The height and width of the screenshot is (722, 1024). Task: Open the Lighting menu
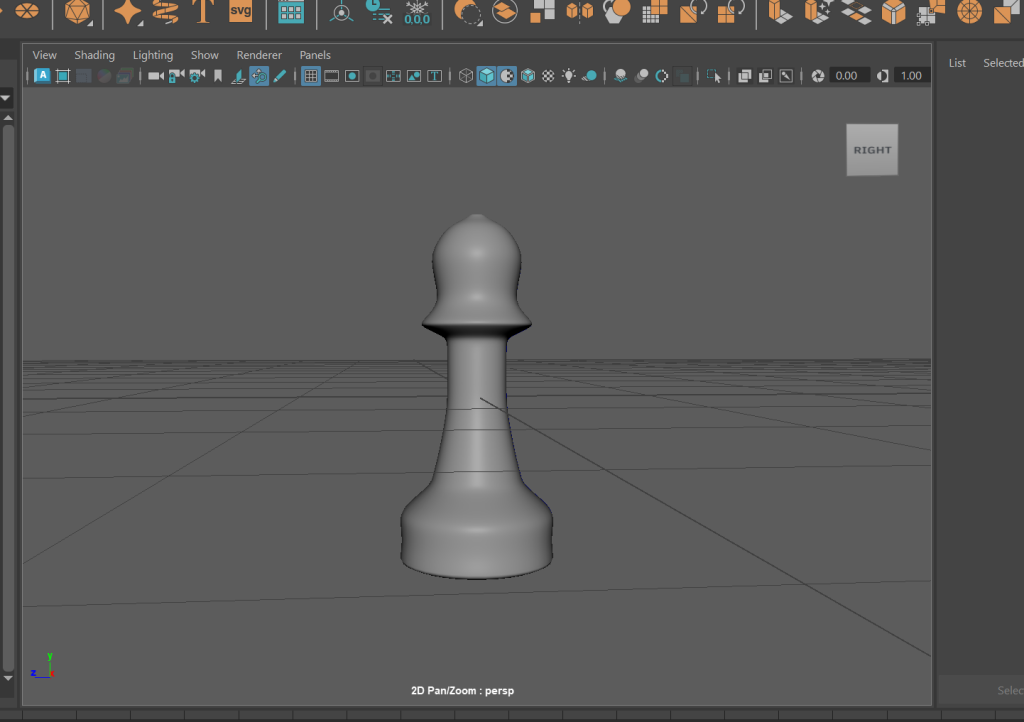point(152,55)
